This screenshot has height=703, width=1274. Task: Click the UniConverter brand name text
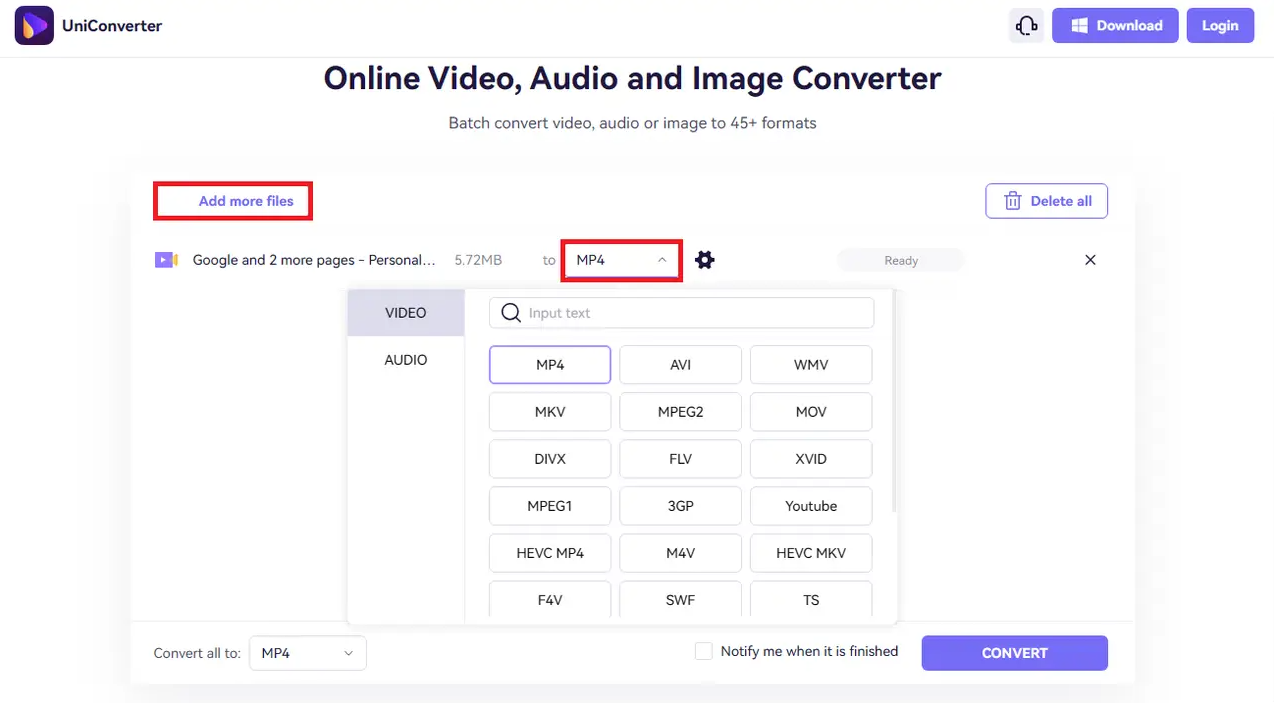(x=112, y=26)
